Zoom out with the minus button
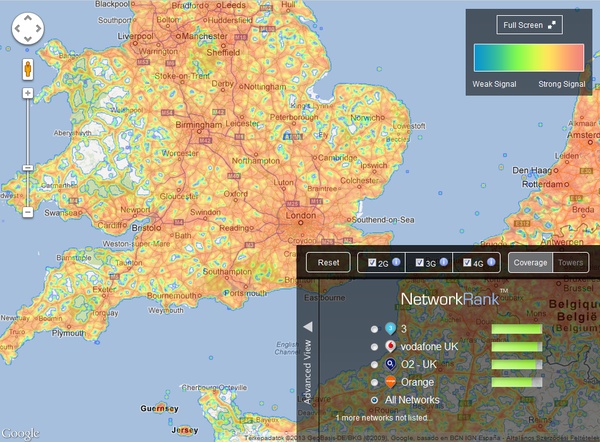Viewport: 600px width, 442px height. [28, 212]
